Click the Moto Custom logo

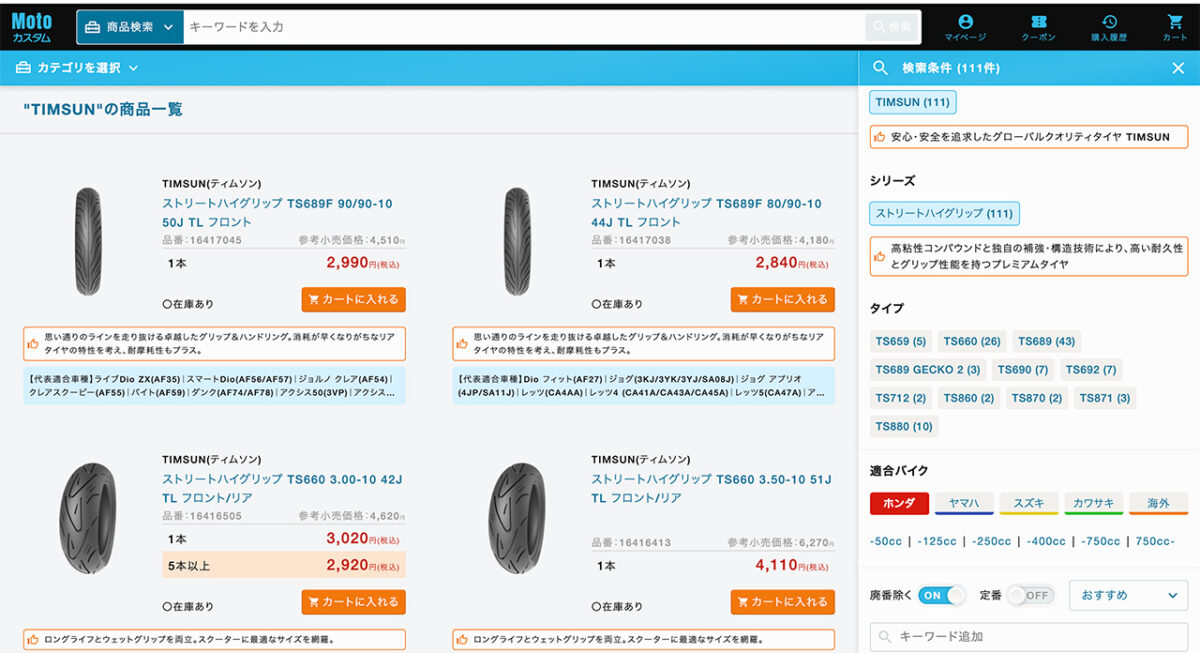click(x=32, y=27)
